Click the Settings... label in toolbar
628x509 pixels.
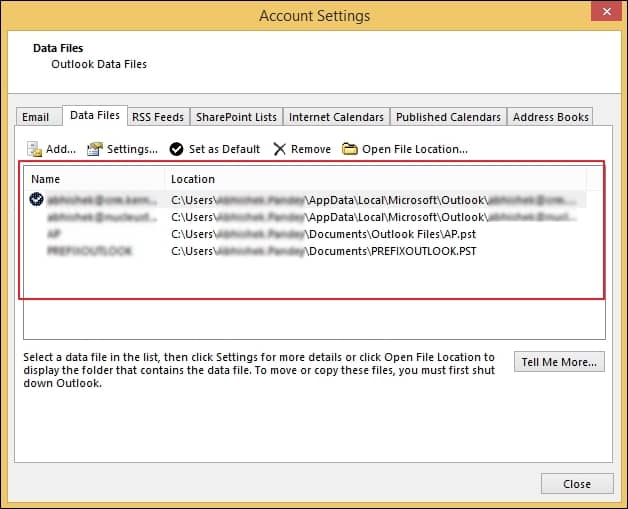point(132,149)
